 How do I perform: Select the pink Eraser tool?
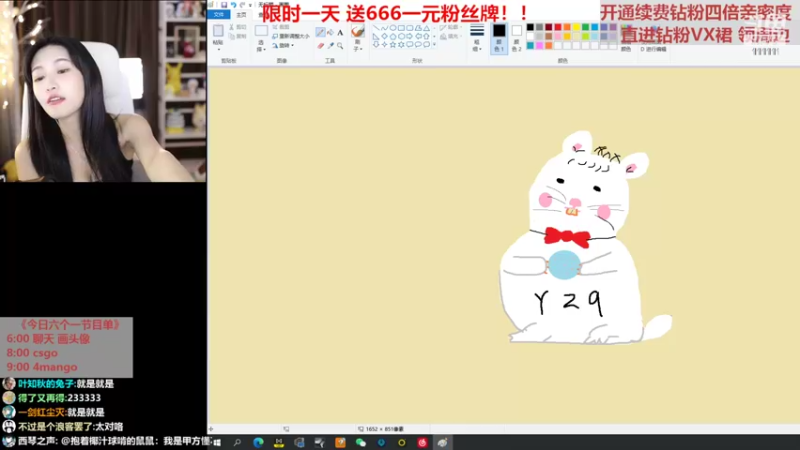320,45
